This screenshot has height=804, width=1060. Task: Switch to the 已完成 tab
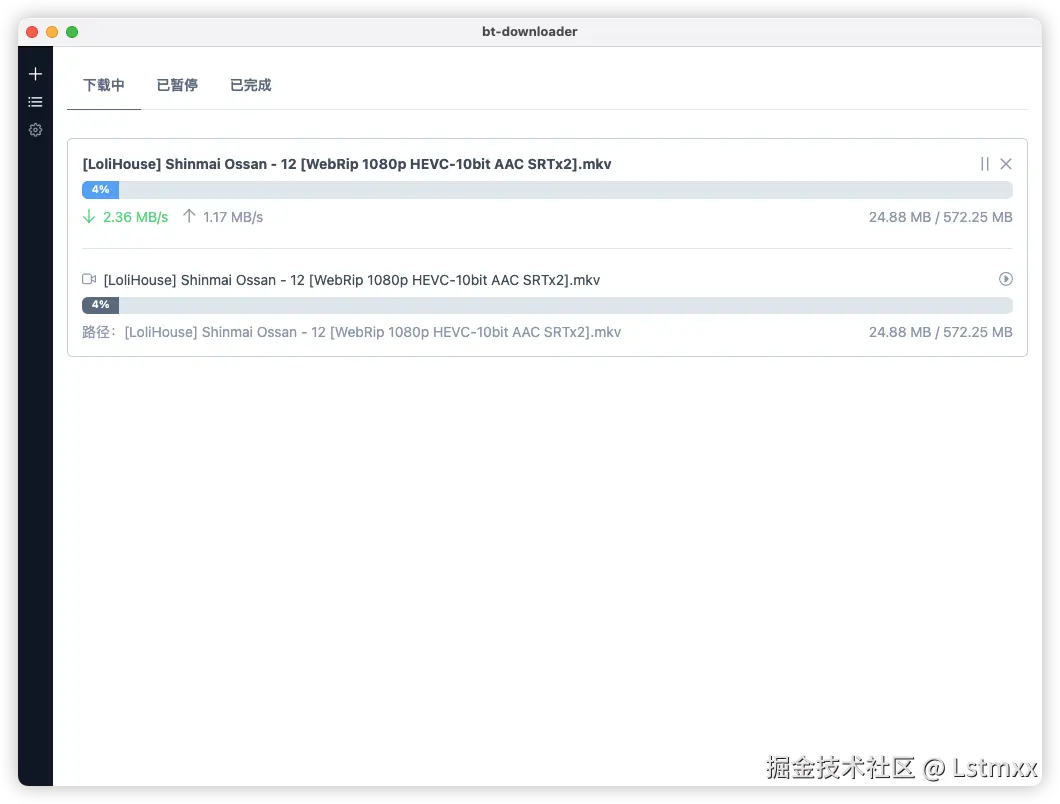point(250,85)
